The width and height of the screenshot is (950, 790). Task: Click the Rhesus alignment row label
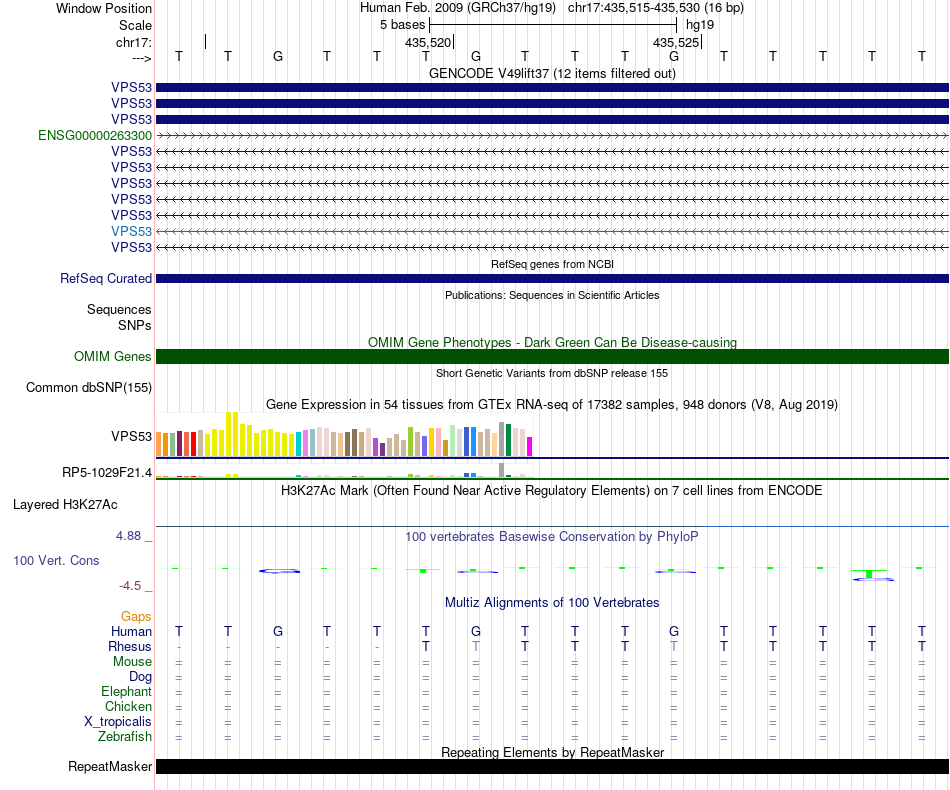[x=130, y=646]
